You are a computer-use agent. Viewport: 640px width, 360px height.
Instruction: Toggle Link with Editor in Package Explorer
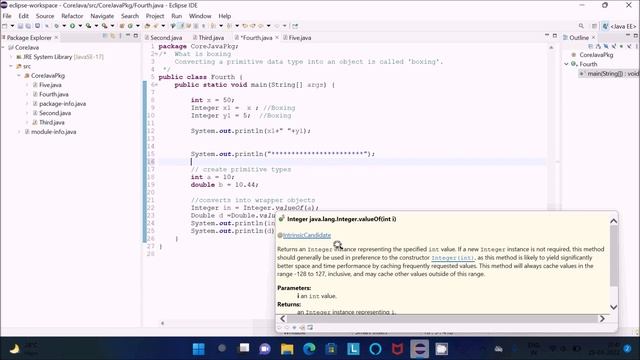point(112,36)
